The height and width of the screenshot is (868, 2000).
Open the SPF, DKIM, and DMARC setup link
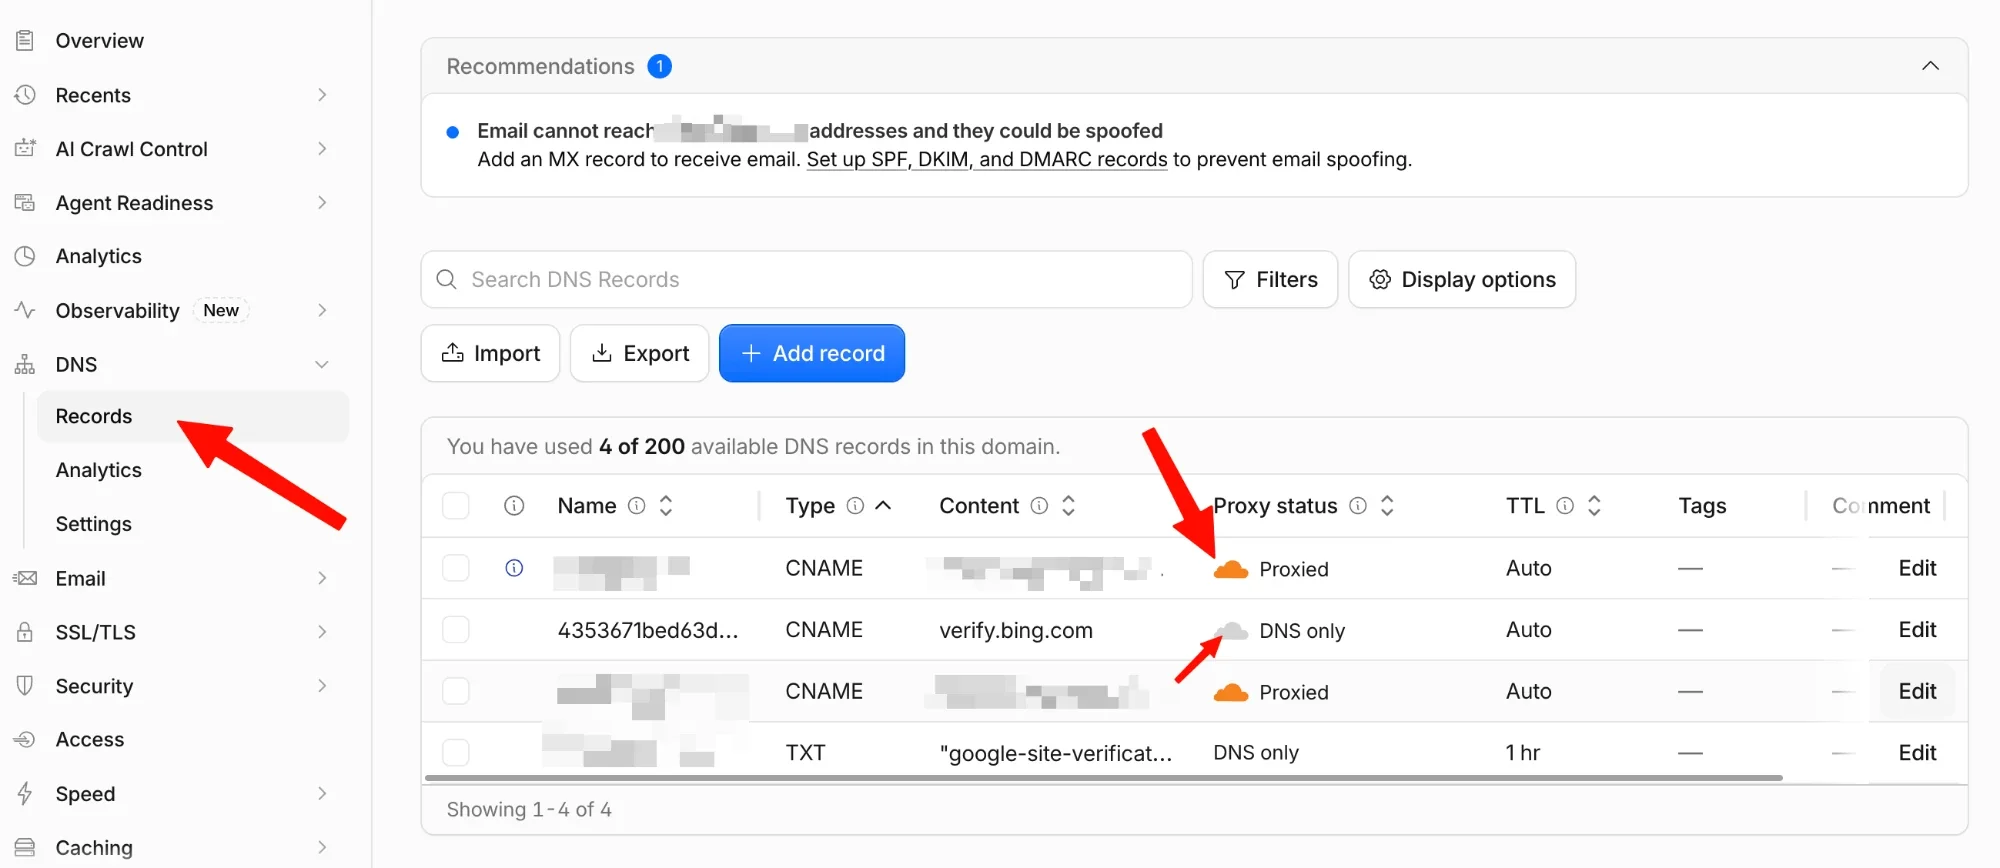coord(987,159)
